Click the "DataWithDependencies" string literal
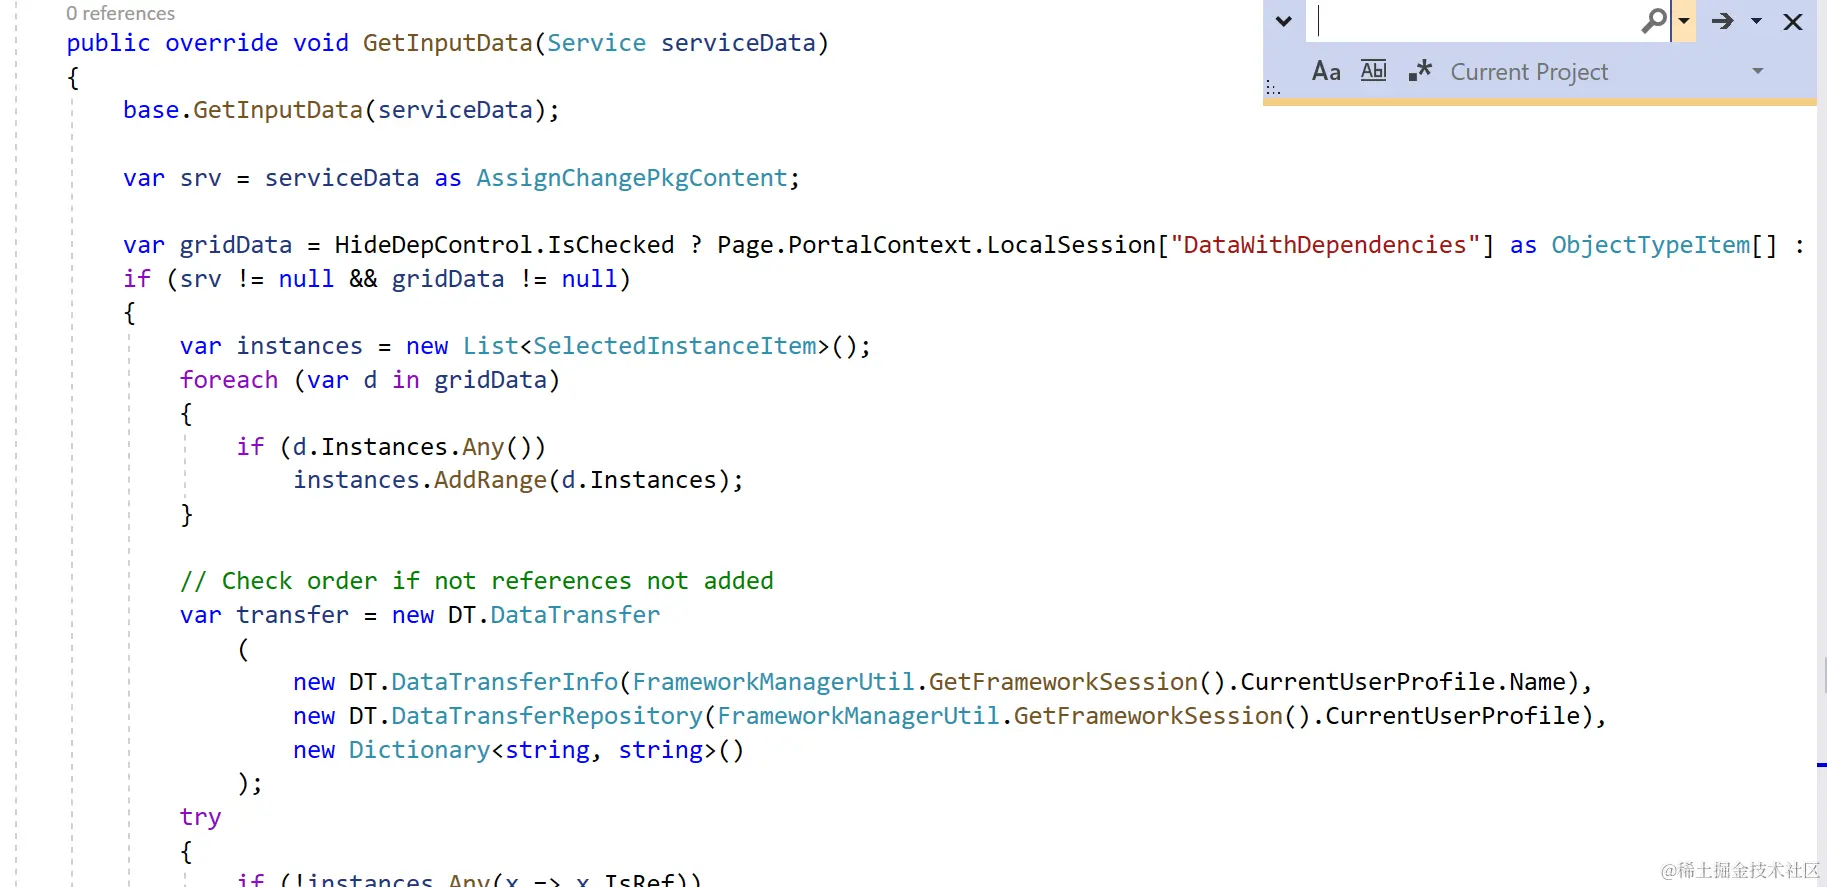The image size is (1827, 887). (x=1325, y=245)
